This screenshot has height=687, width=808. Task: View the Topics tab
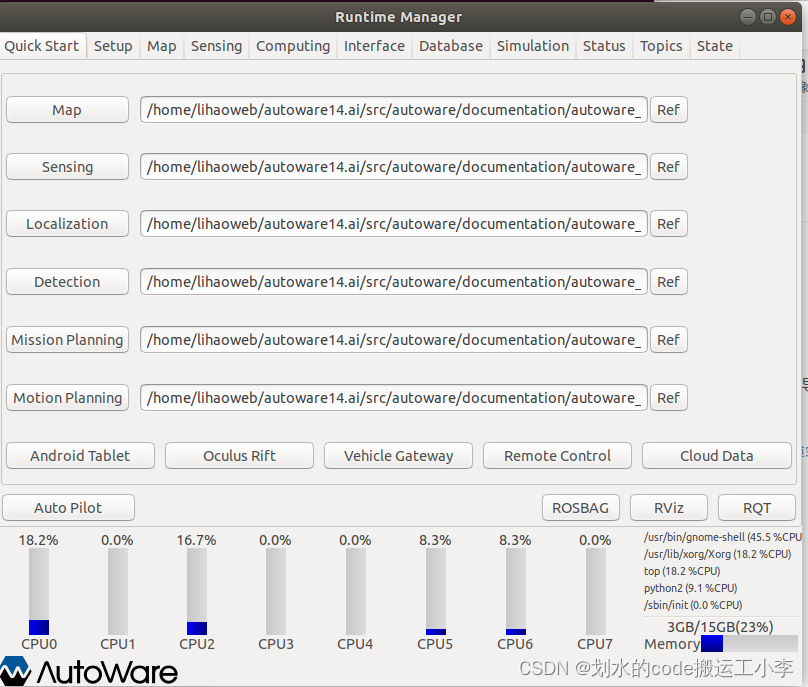661,46
